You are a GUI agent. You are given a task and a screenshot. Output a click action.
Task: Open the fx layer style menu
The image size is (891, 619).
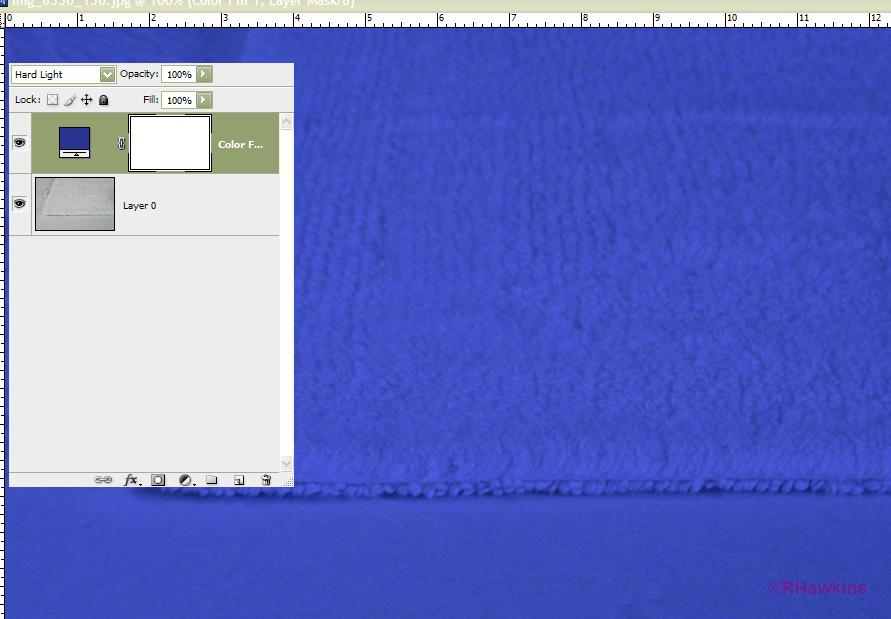[x=131, y=480]
